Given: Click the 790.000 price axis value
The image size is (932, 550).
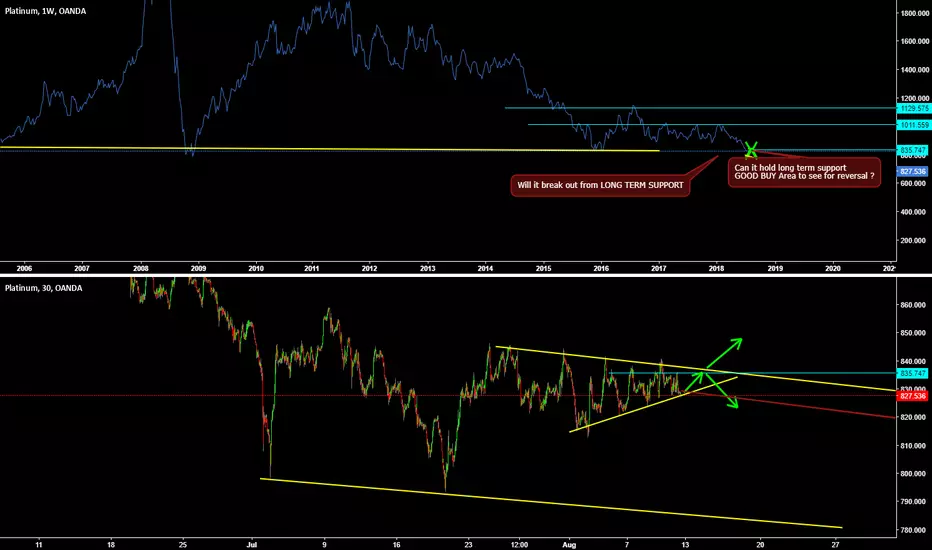Looking at the screenshot, I should [914, 502].
